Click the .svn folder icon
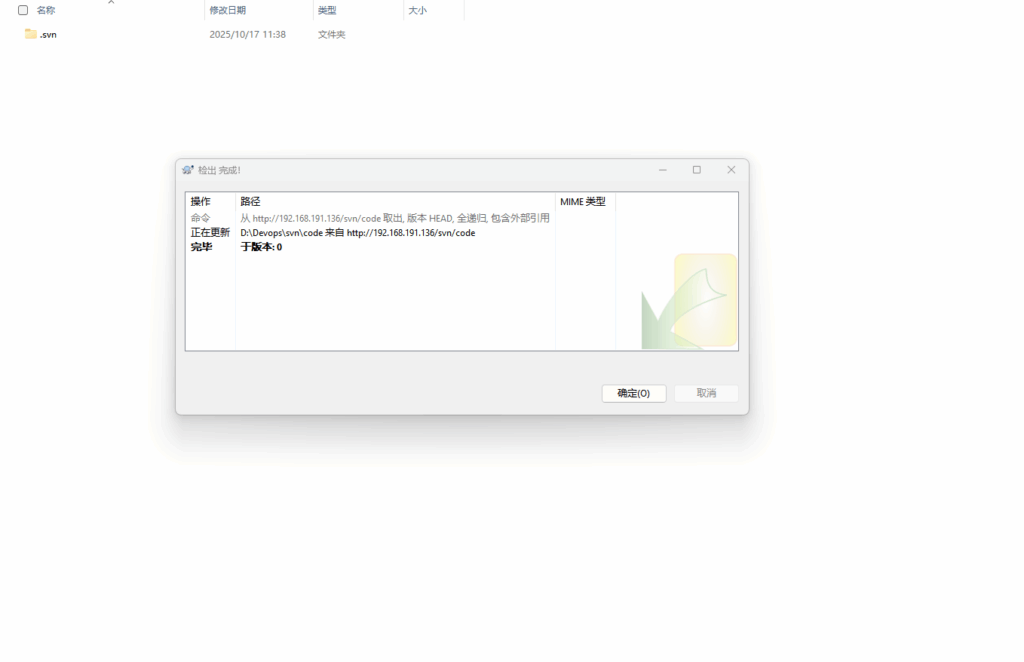 31,34
